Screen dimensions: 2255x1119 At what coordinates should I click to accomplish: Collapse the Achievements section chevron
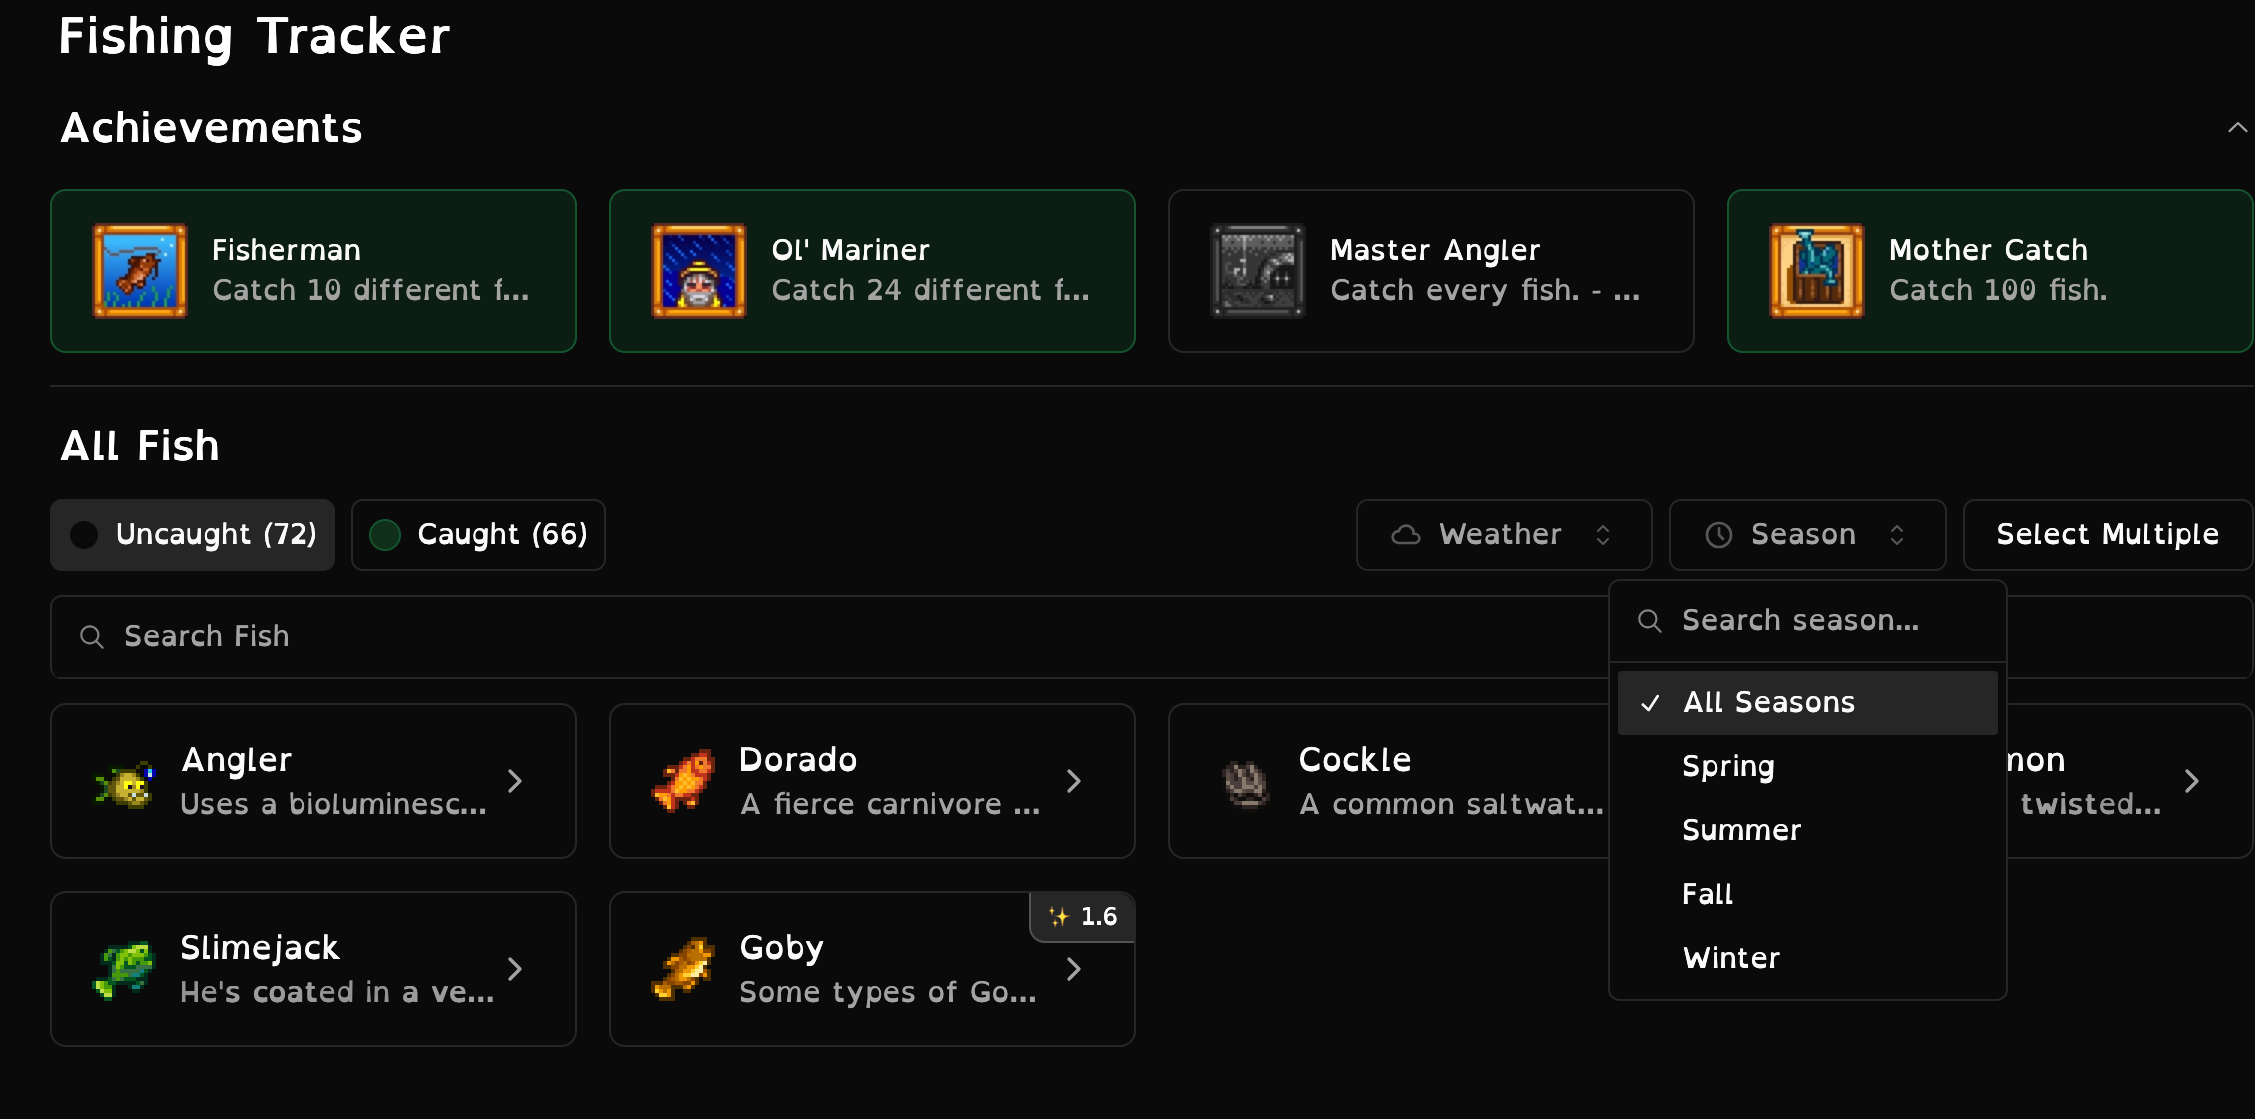coord(2237,128)
